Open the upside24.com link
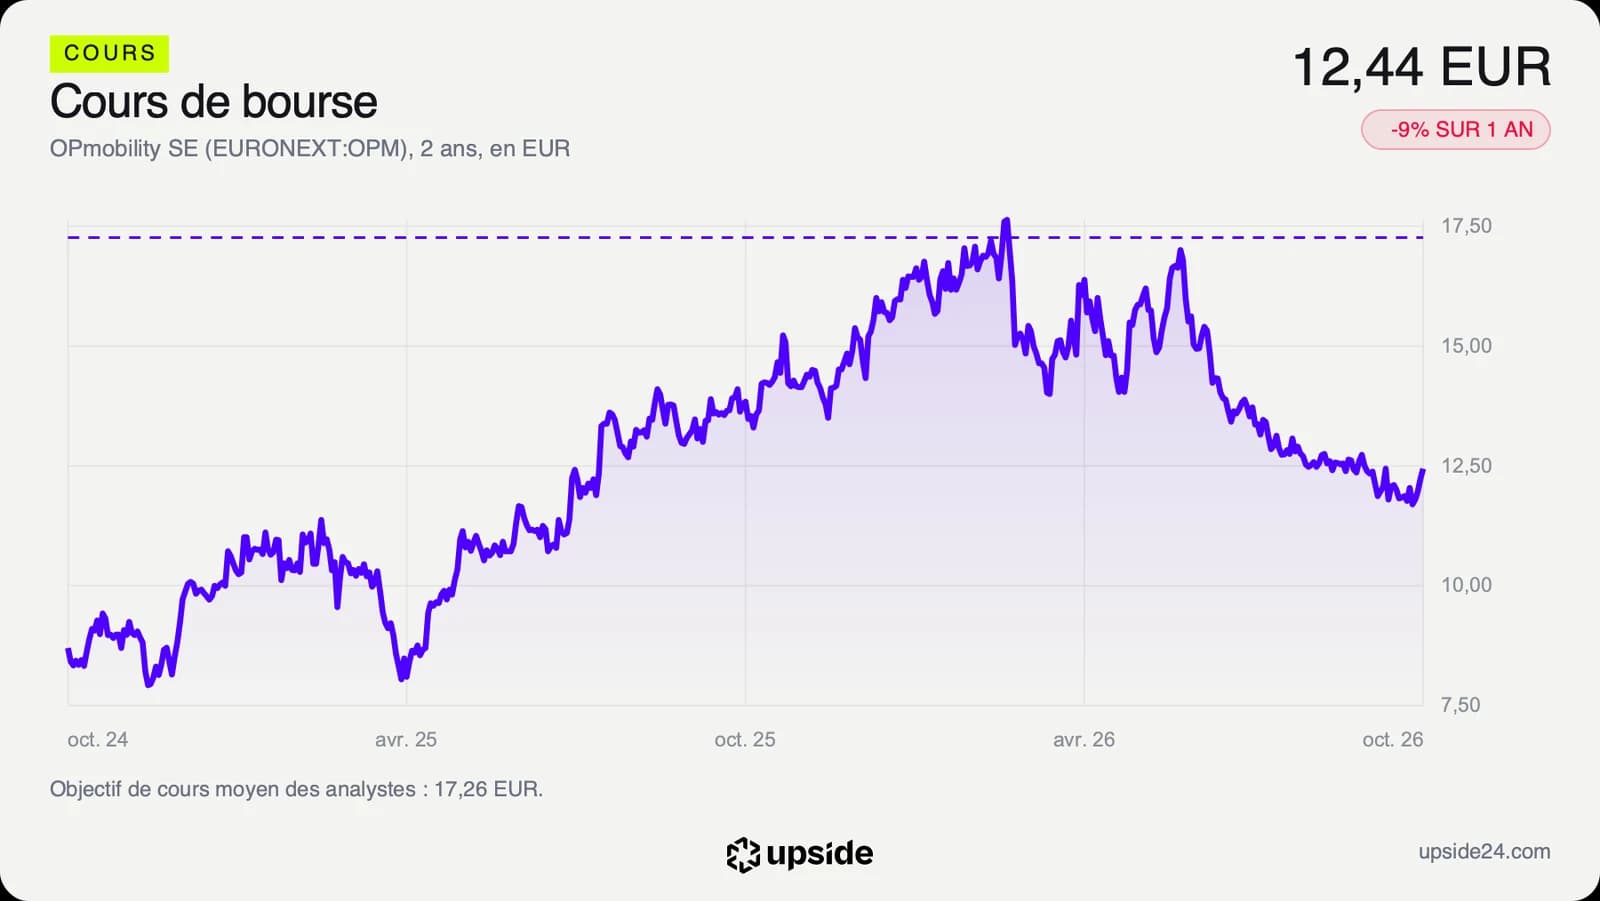 (x=1484, y=851)
